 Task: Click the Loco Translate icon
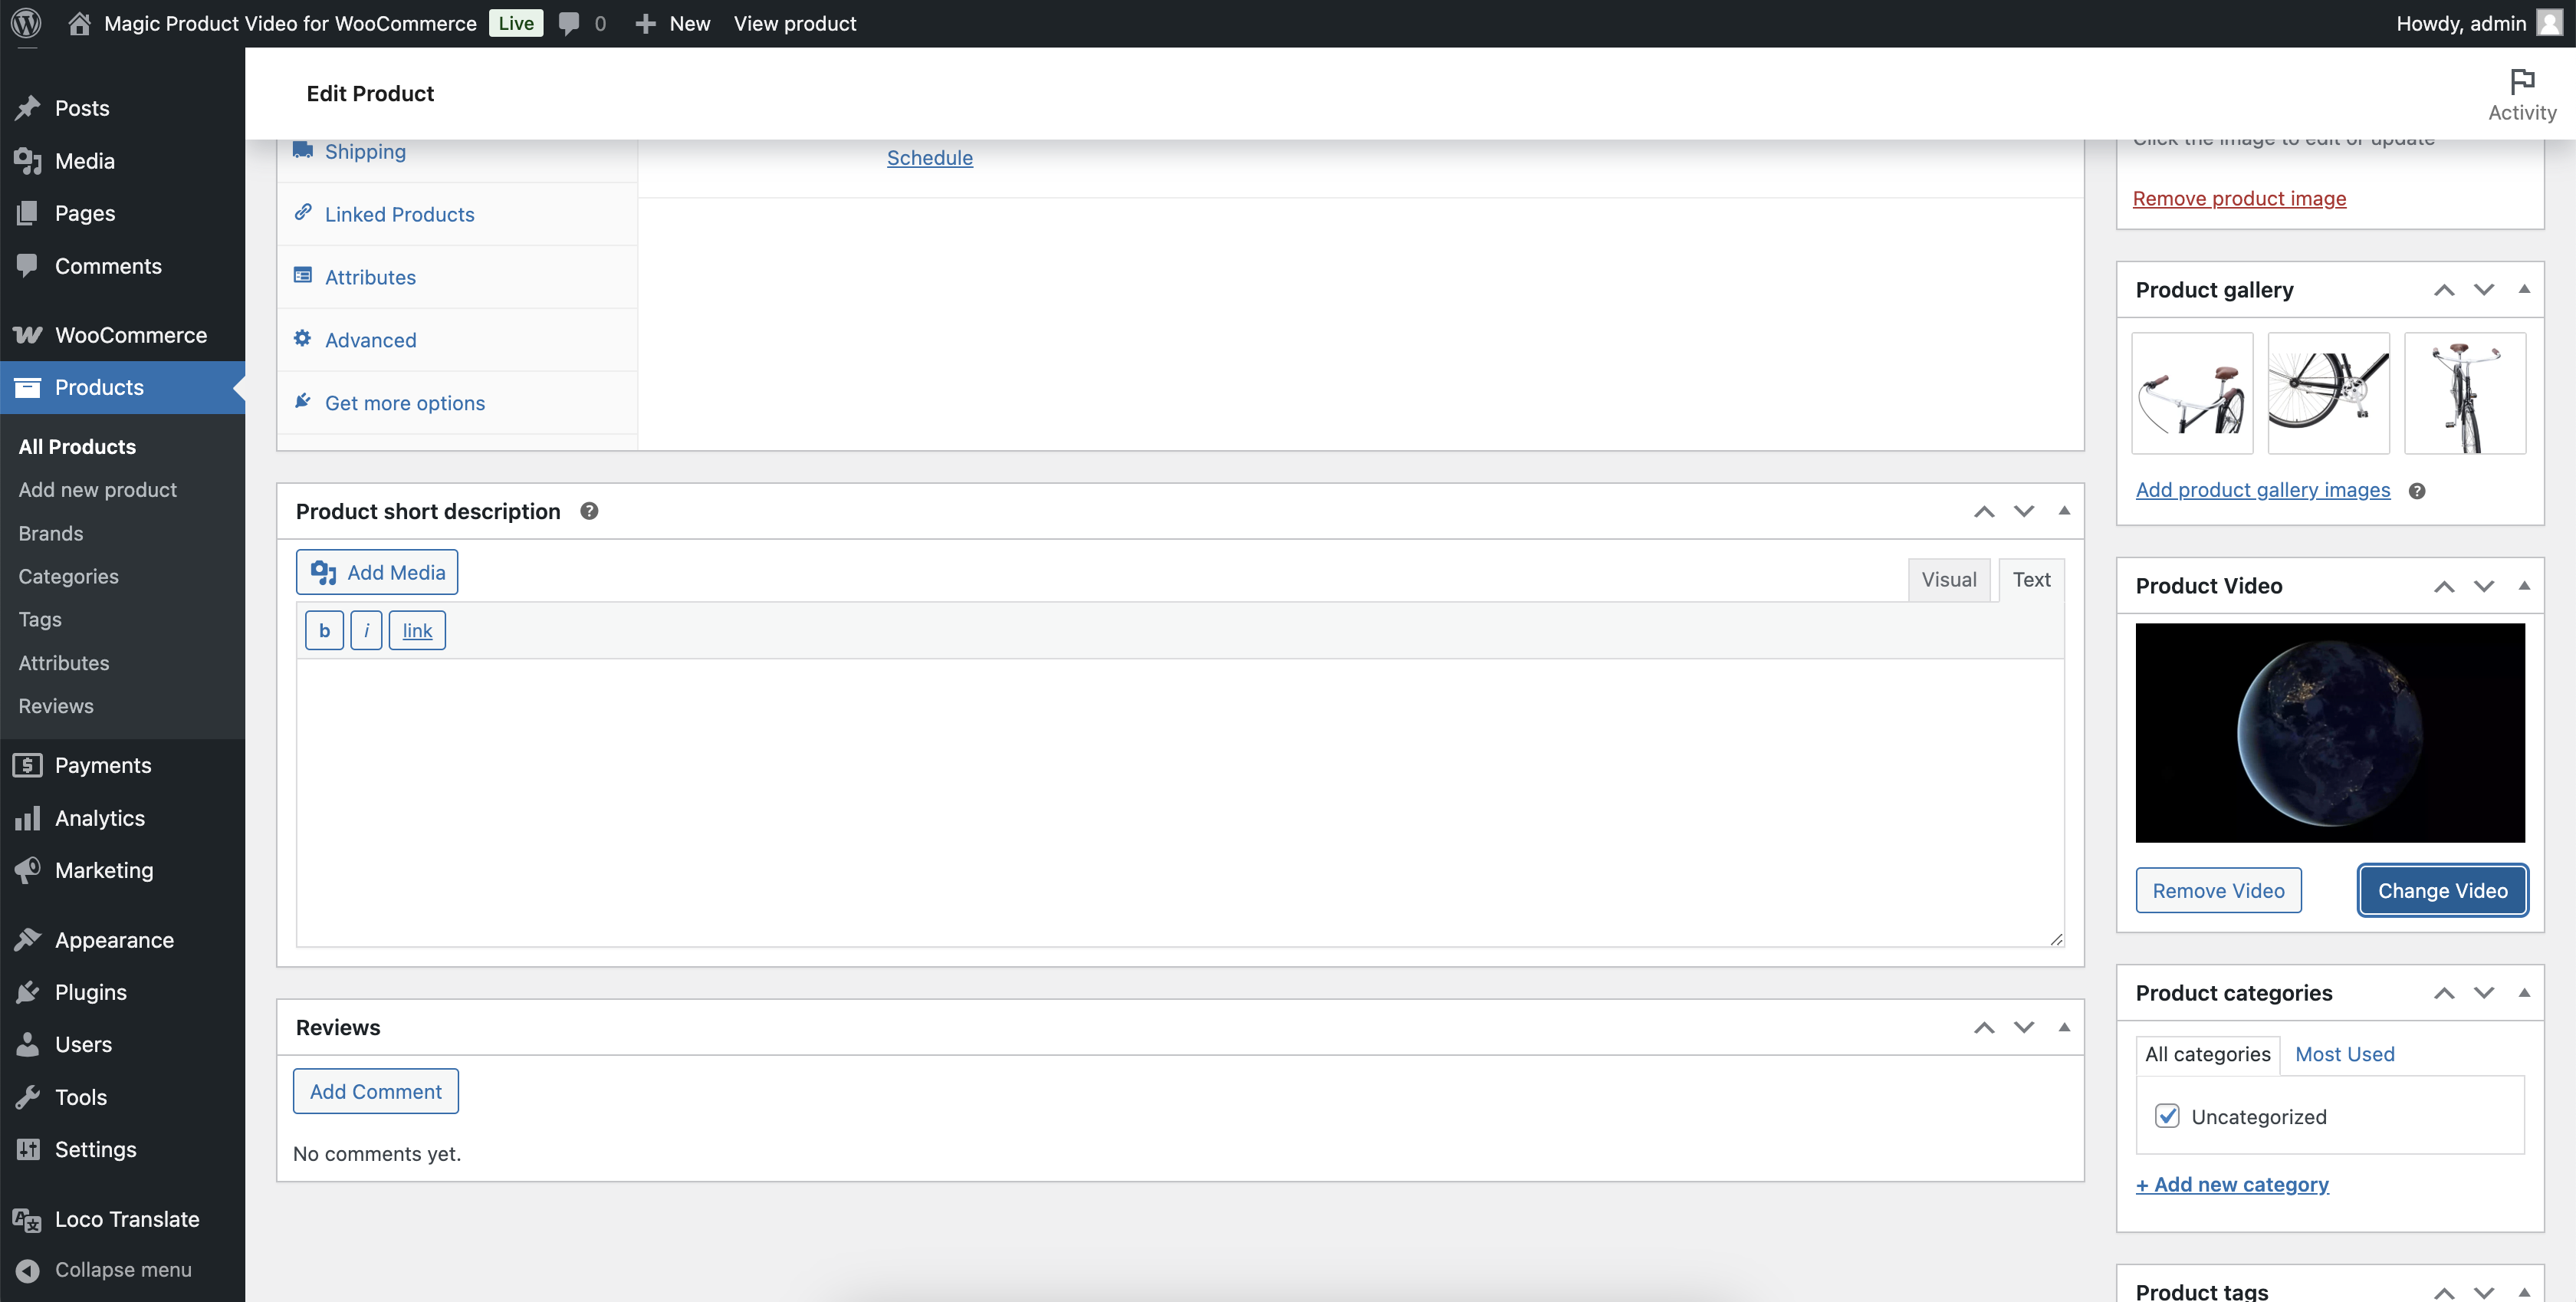(x=27, y=1219)
